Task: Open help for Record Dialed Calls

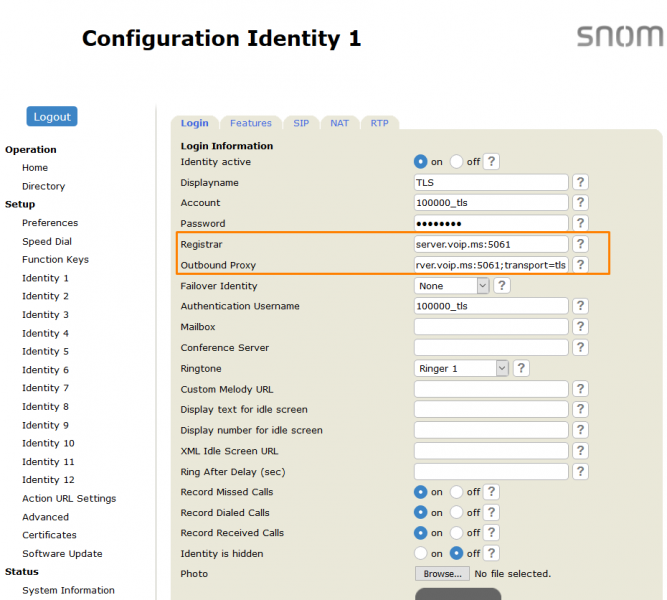Action: (x=491, y=512)
